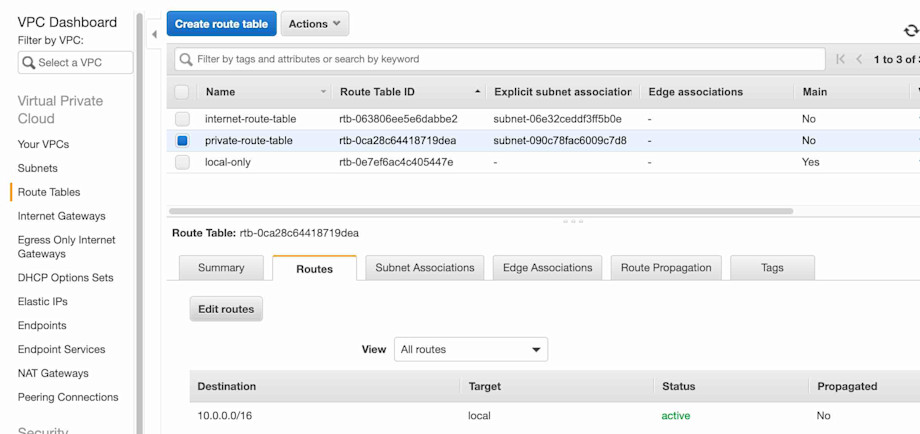This screenshot has height=434, width=920.
Task: Select the internet-route-table name cell
Action: 251,119
